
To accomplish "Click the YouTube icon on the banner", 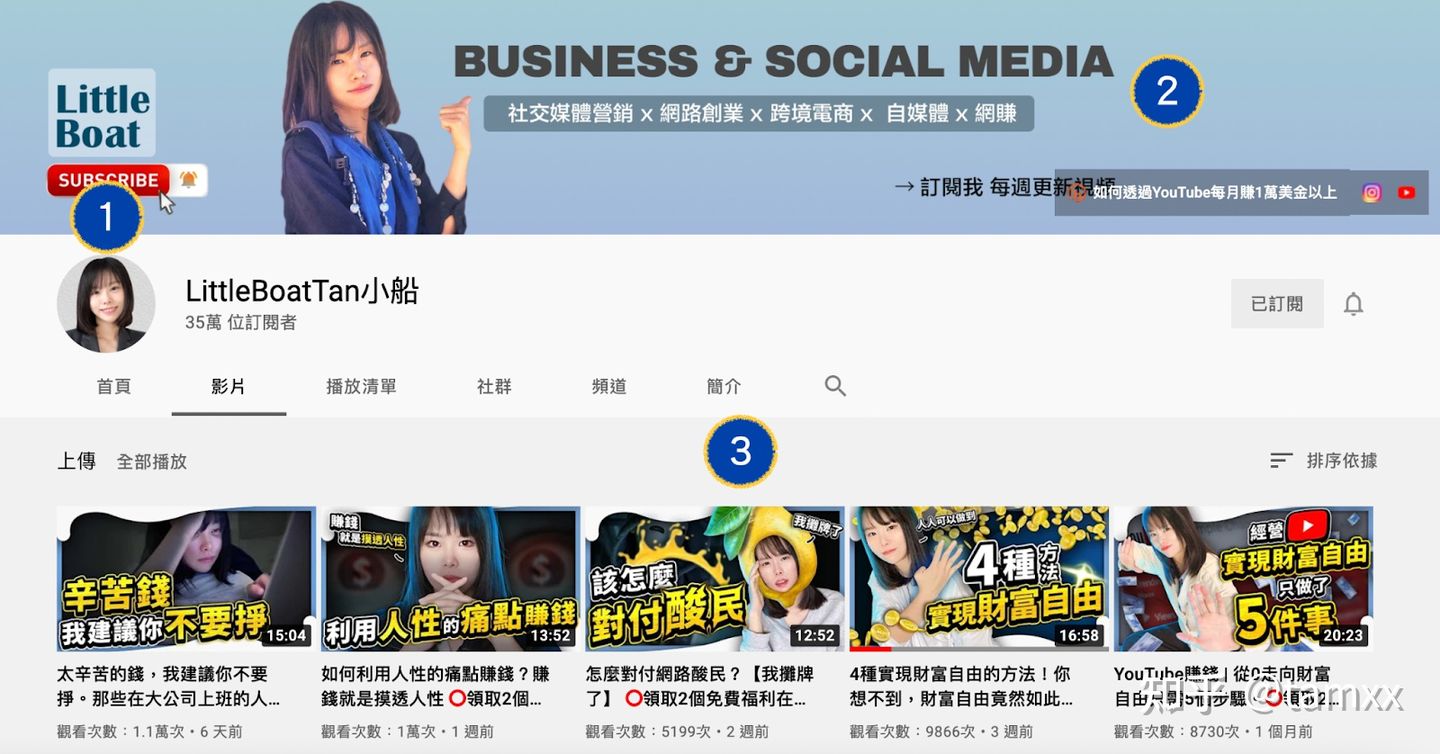I will click(x=1407, y=192).
